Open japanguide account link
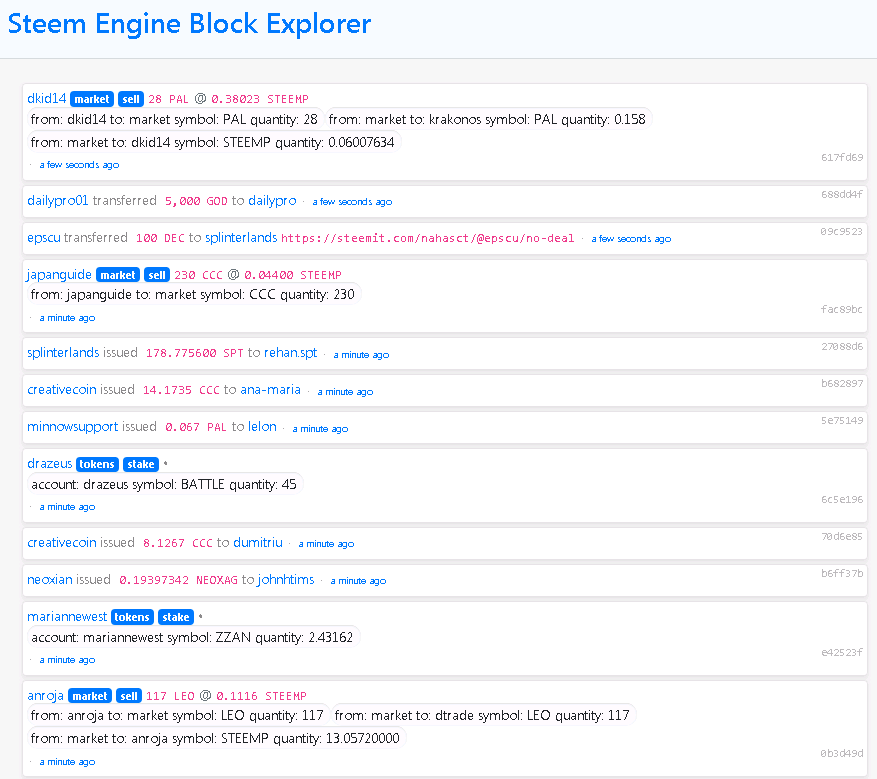 [x=59, y=275]
